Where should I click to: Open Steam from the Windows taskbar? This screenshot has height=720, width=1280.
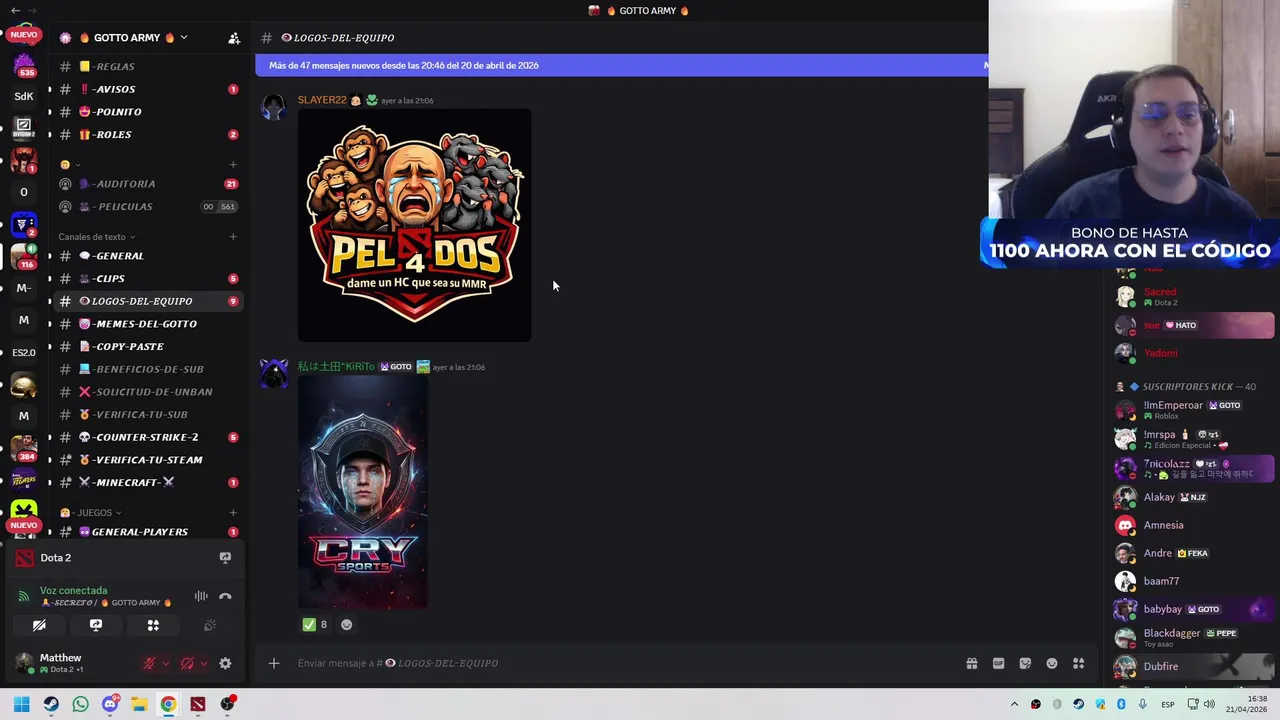tap(51, 704)
